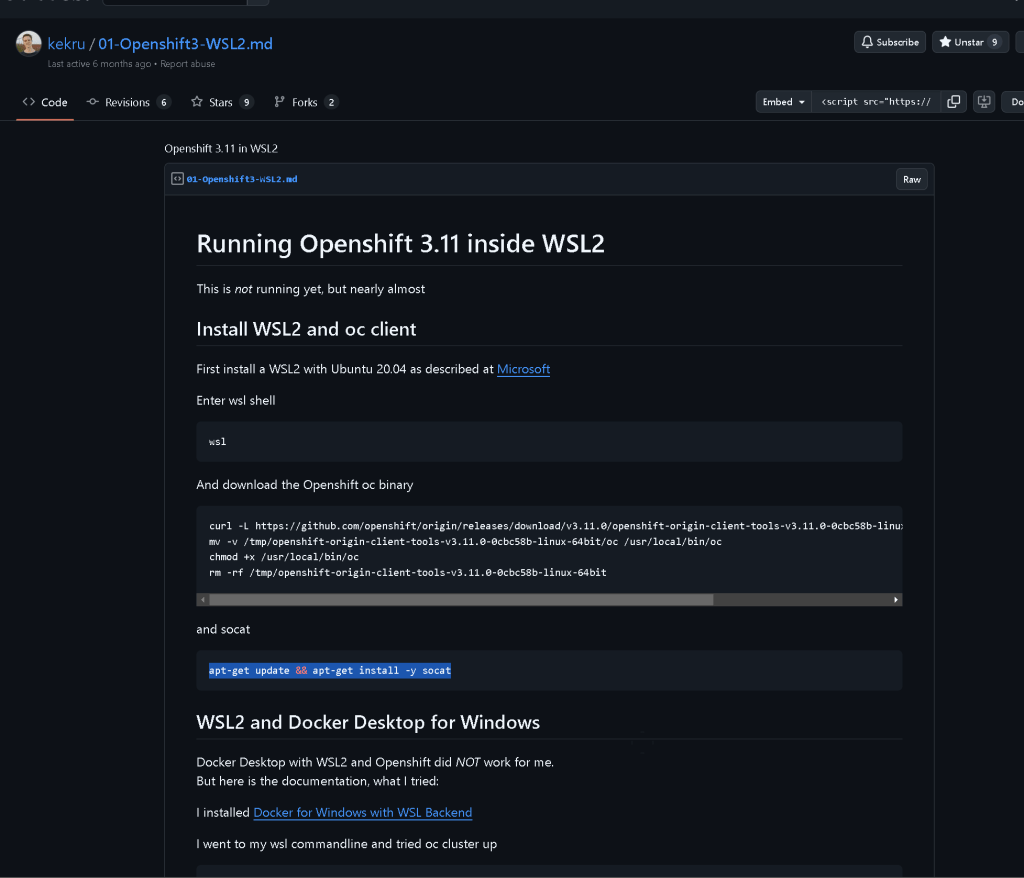Click the file code icon beside filename
Viewport: 1024px width, 878px height.
click(x=177, y=179)
